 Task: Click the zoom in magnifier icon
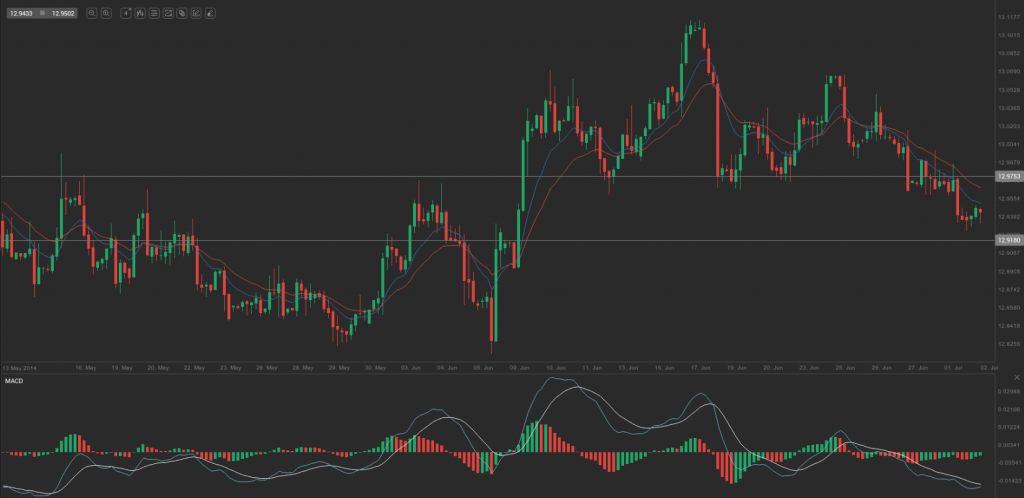pos(105,13)
